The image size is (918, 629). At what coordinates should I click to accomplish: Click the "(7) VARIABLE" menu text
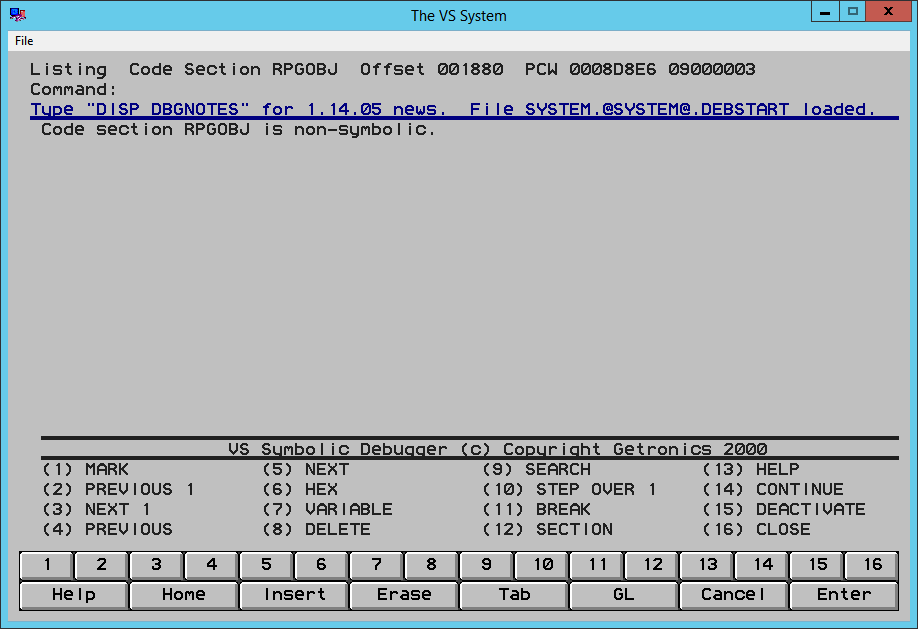pyautogui.click(x=327, y=510)
